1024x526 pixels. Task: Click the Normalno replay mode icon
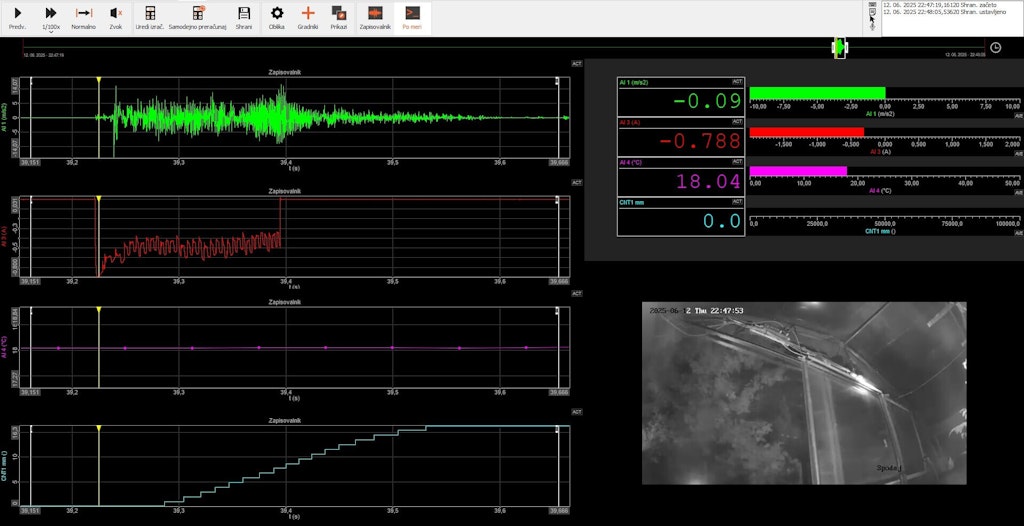84,18
